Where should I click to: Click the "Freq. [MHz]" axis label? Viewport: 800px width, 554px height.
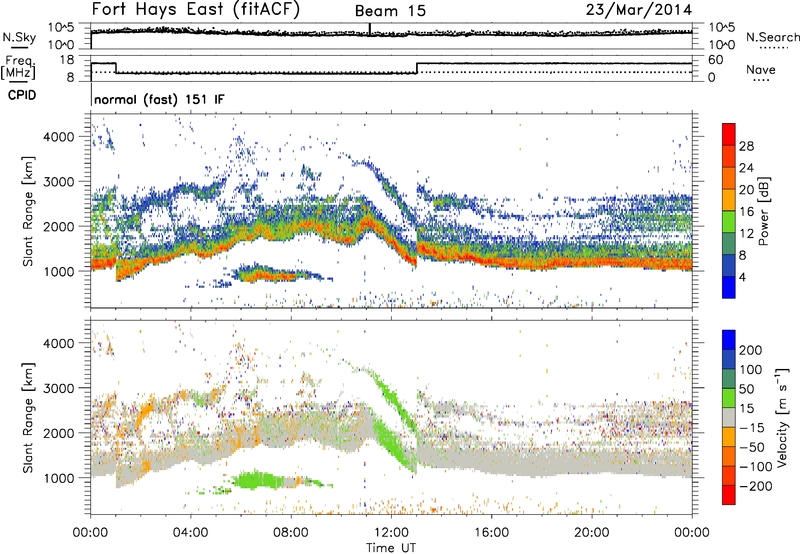(18, 67)
